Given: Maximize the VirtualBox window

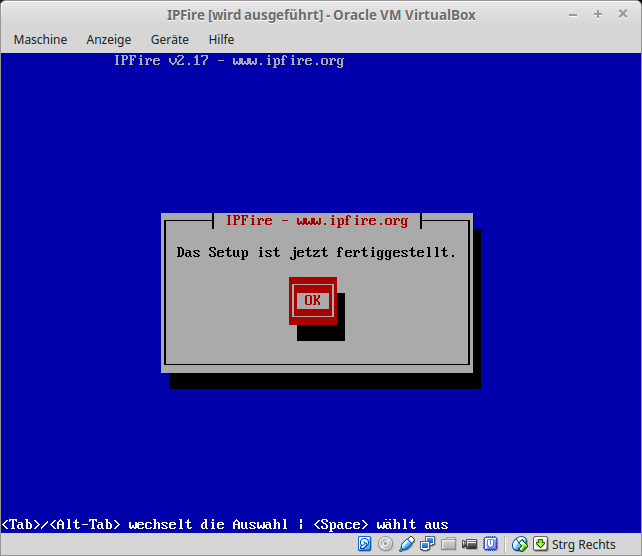Looking at the screenshot, I should point(598,14).
